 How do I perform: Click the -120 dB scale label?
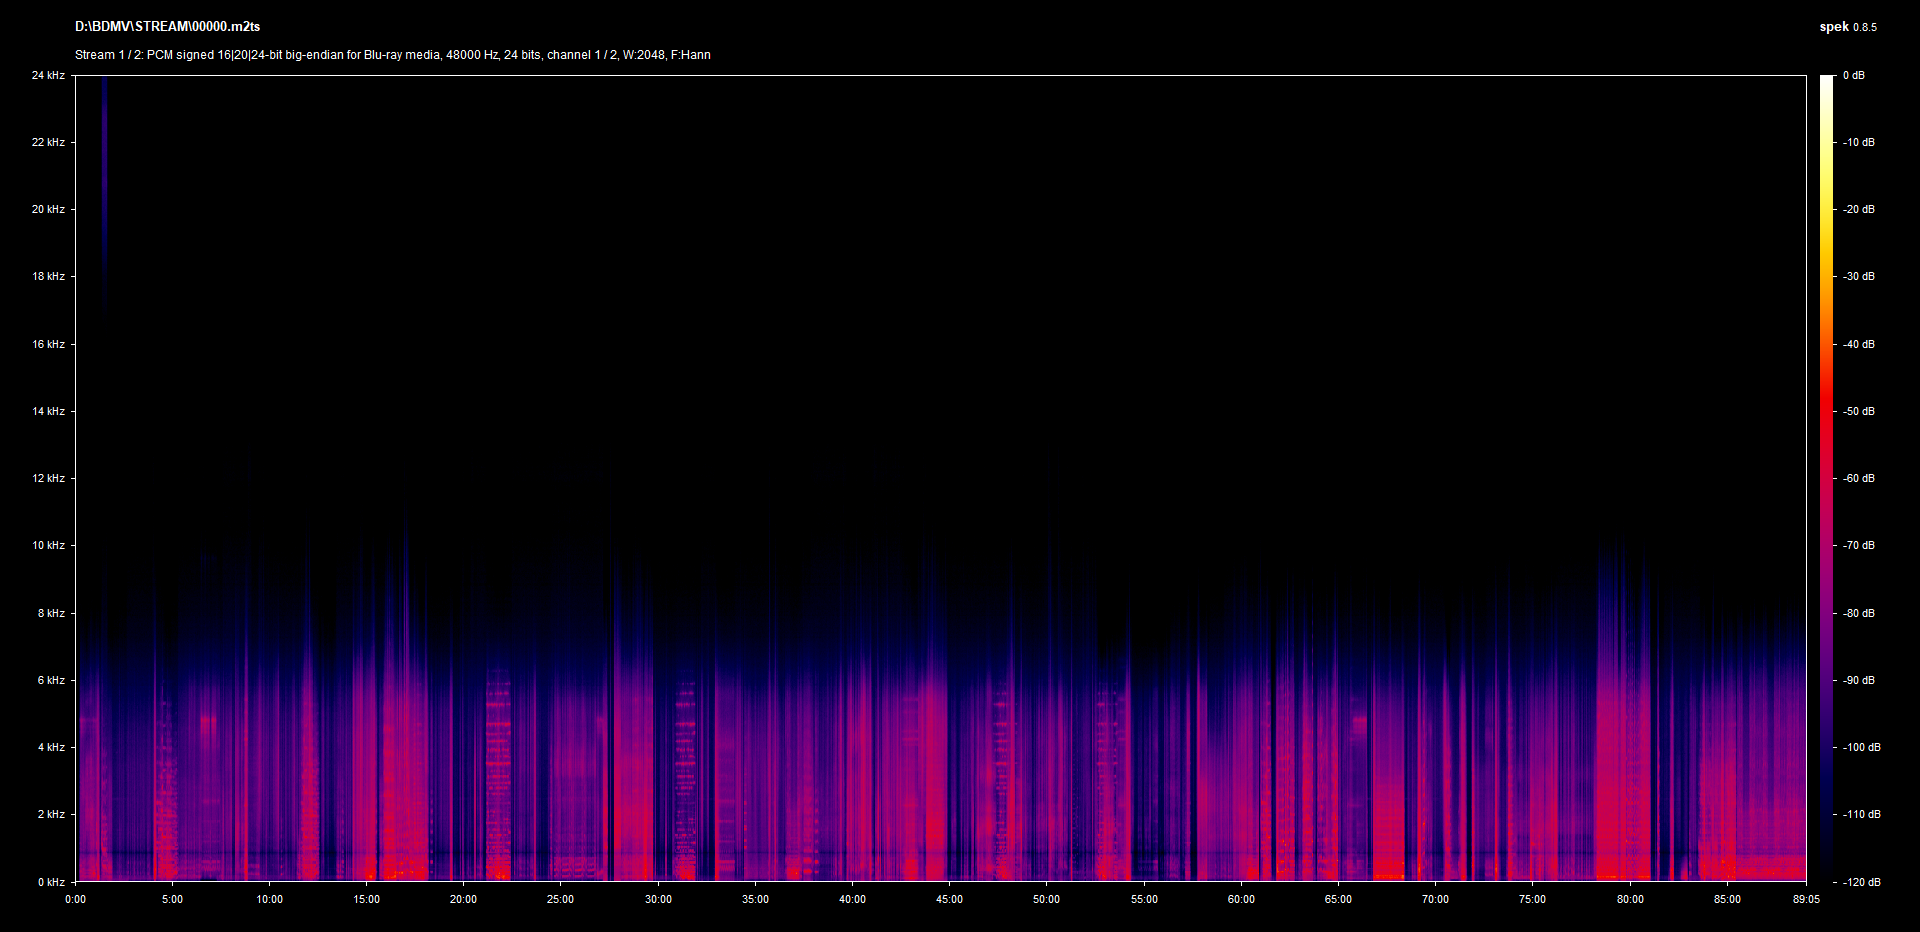[1860, 882]
